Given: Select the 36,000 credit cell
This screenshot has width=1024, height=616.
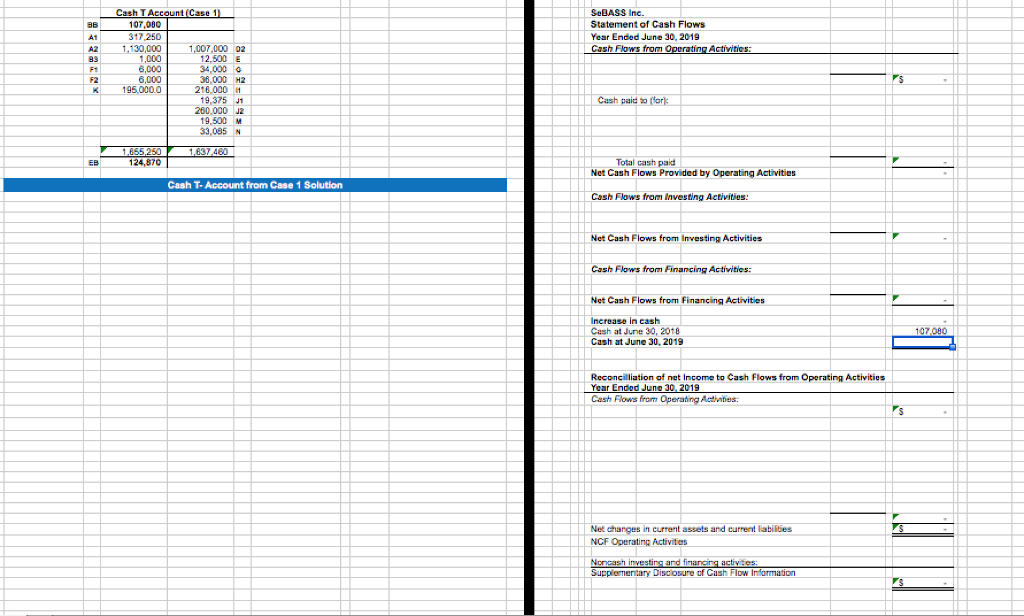Looking at the screenshot, I should click(x=214, y=80).
